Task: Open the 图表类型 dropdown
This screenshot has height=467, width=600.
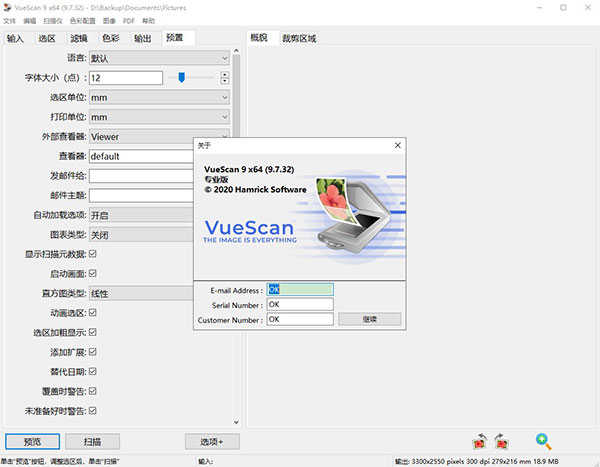Action: click(x=142, y=235)
